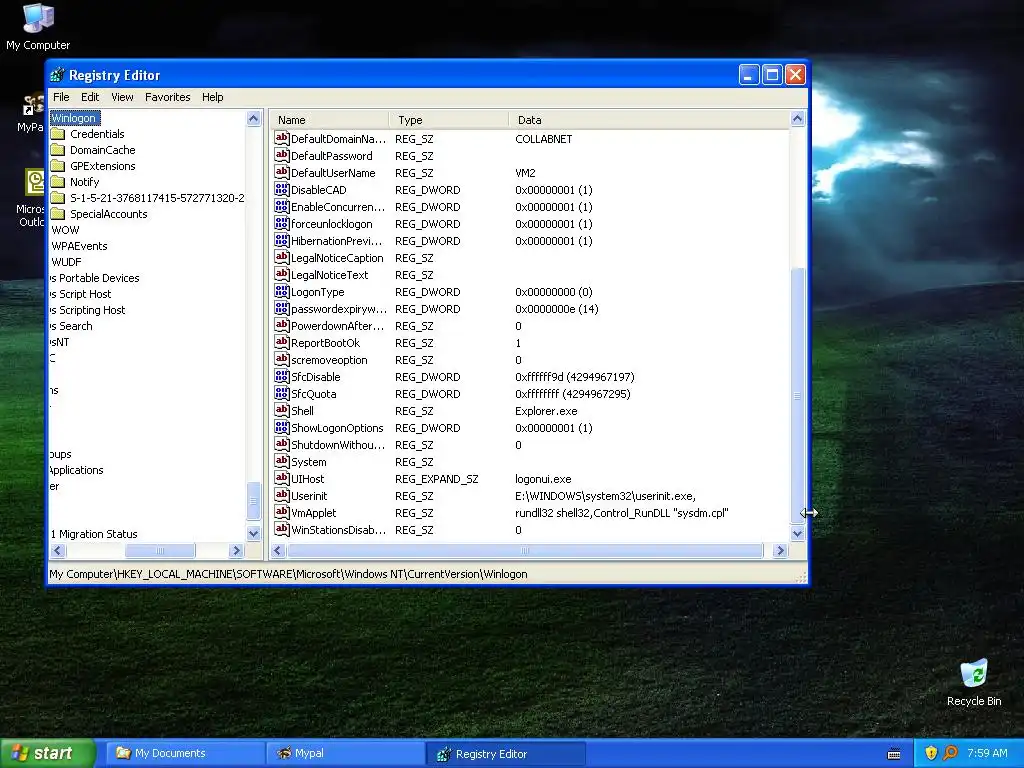The width and height of the screenshot is (1024, 768).
Task: Switch to Mypal taskbar button
Action: point(345,754)
